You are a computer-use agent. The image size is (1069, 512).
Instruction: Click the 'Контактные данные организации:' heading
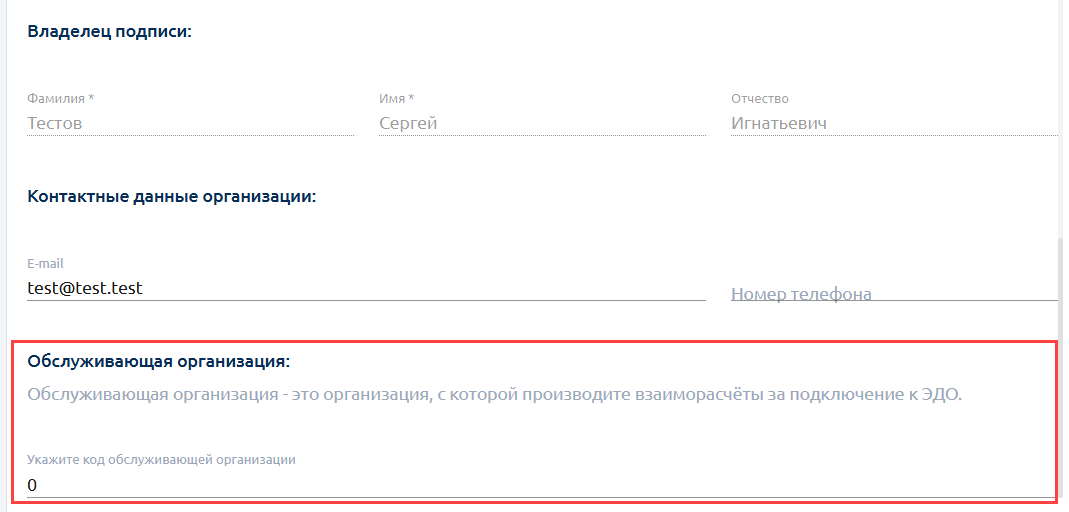tap(172, 196)
